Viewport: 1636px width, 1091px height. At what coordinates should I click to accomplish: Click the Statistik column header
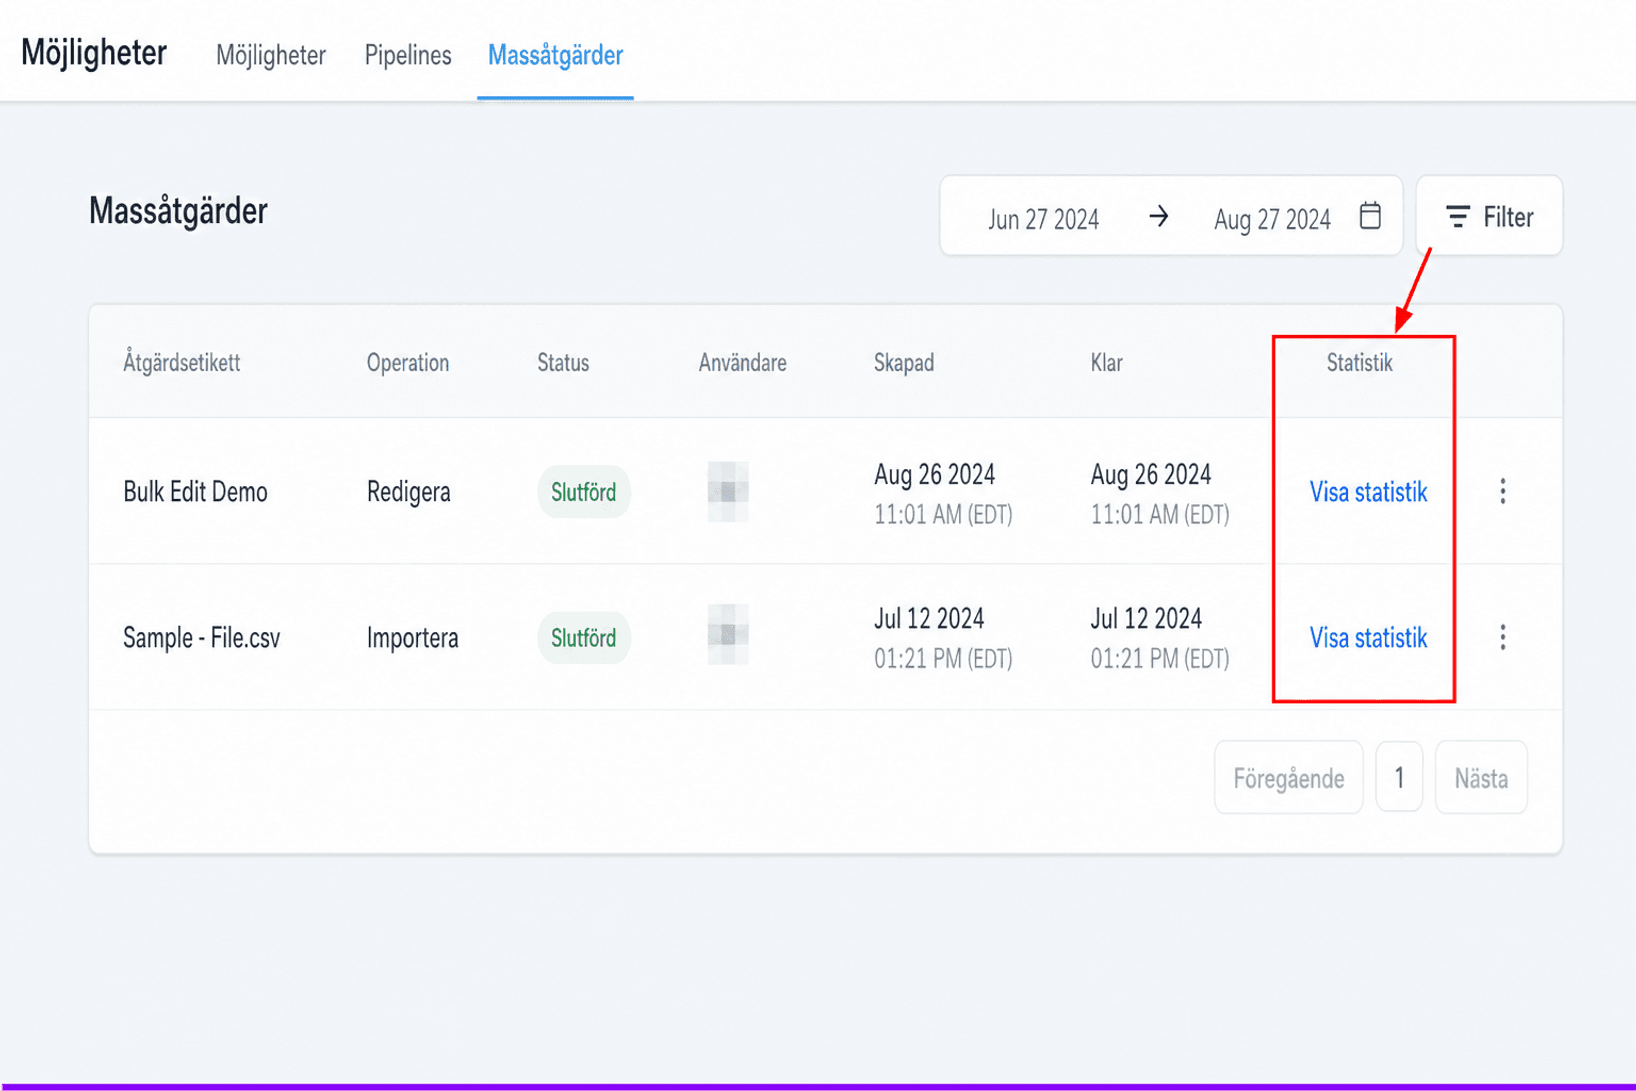pos(1359,363)
